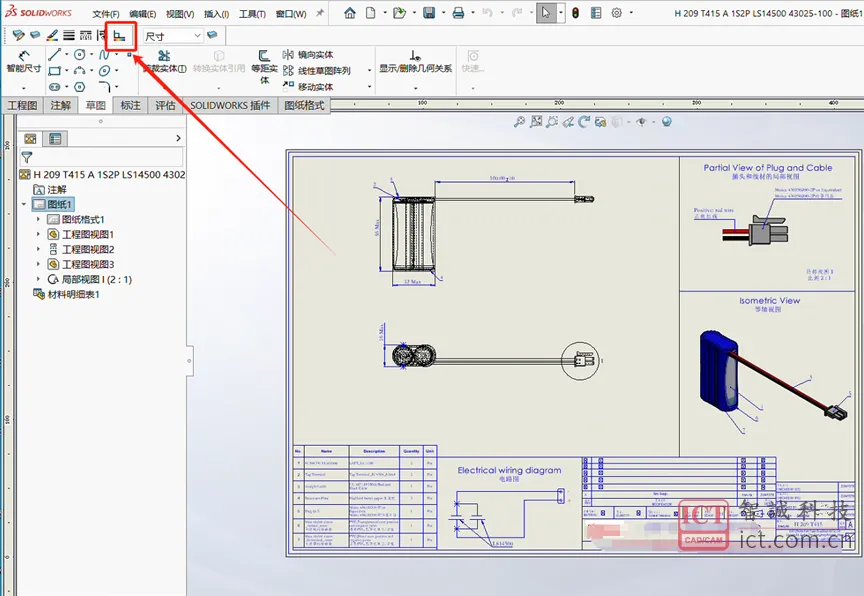This screenshot has width=864, height=596.
Task: Switch to the property manager panel tab
Action: click(55, 139)
